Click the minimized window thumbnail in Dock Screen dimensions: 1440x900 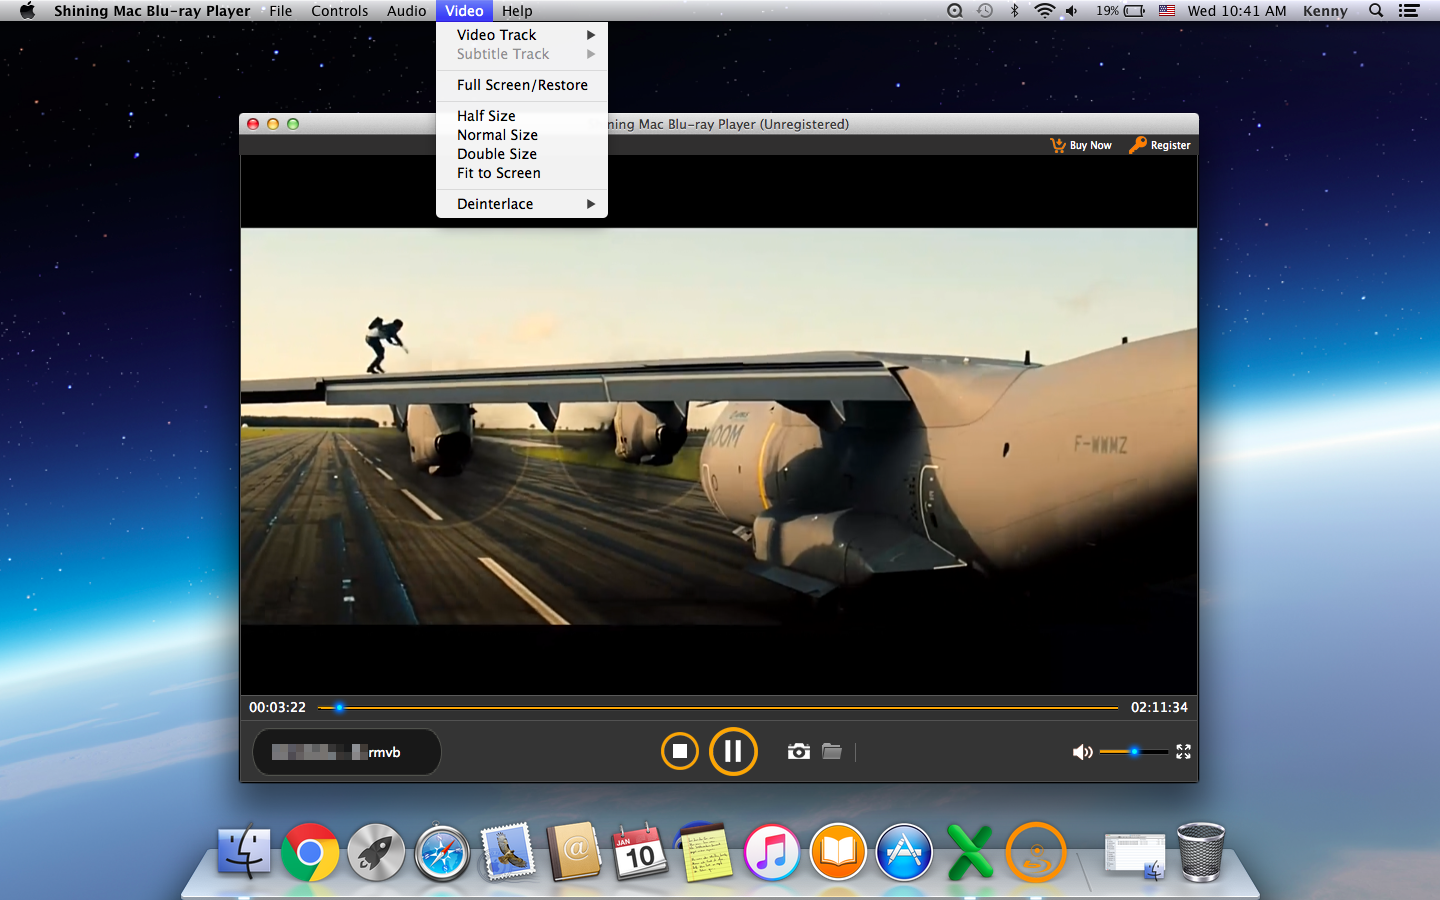coord(1134,856)
